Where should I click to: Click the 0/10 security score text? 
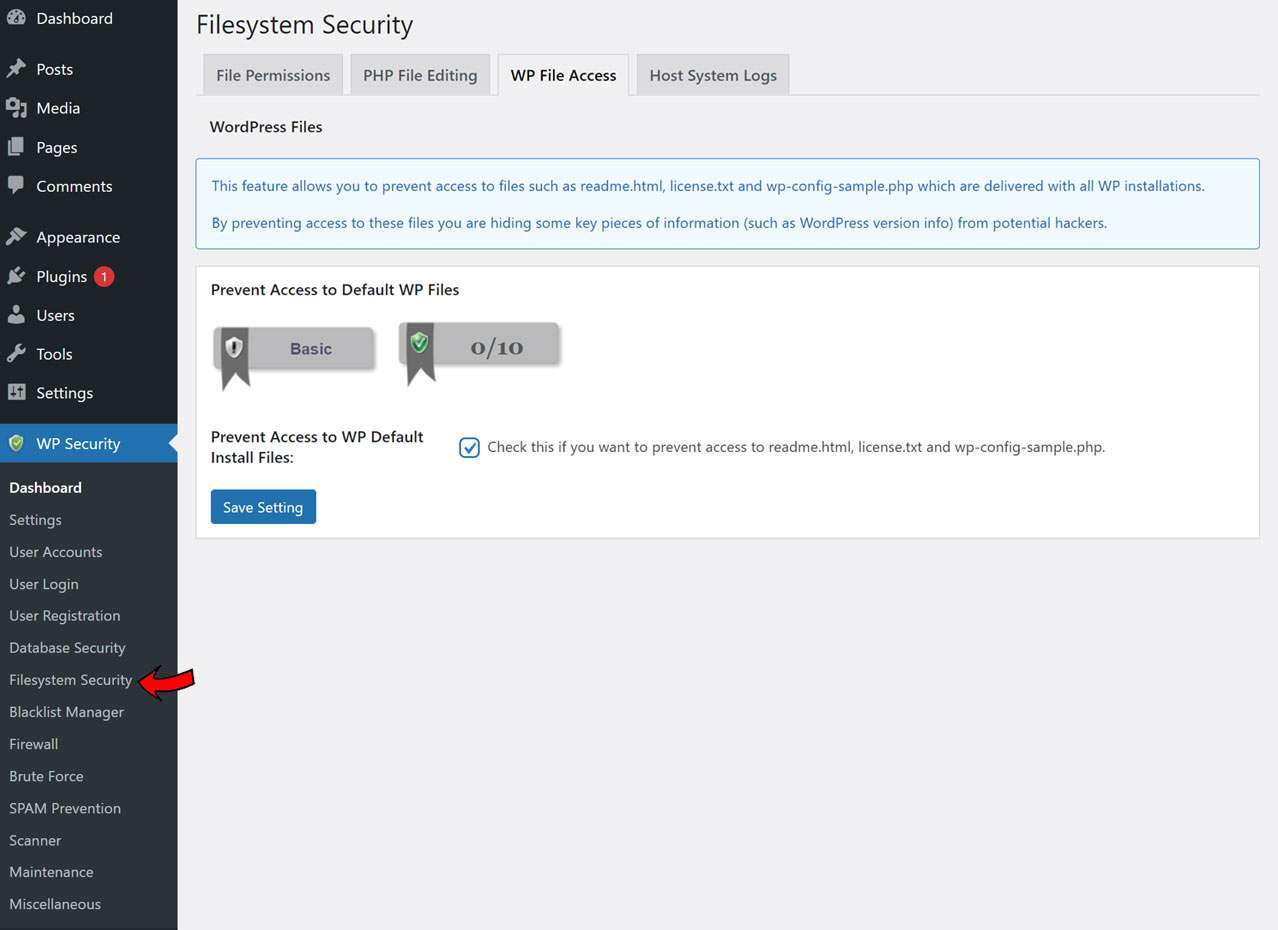point(497,347)
